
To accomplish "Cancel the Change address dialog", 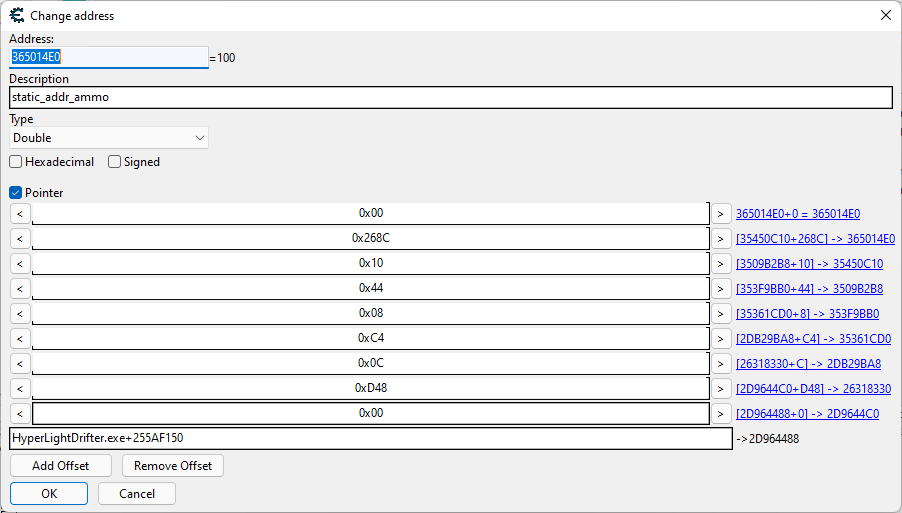I will [x=137, y=493].
